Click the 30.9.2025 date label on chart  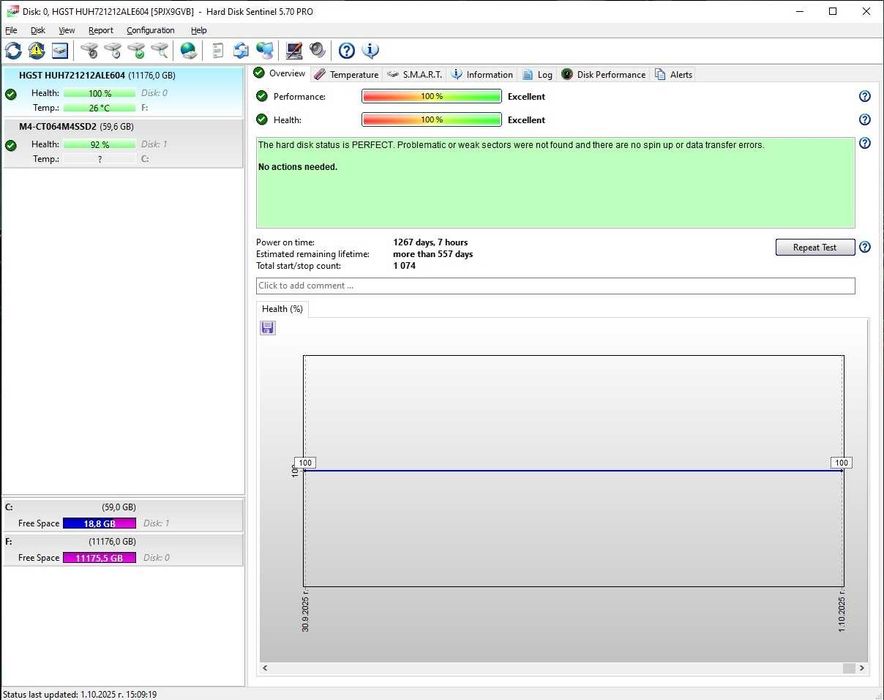(x=306, y=611)
